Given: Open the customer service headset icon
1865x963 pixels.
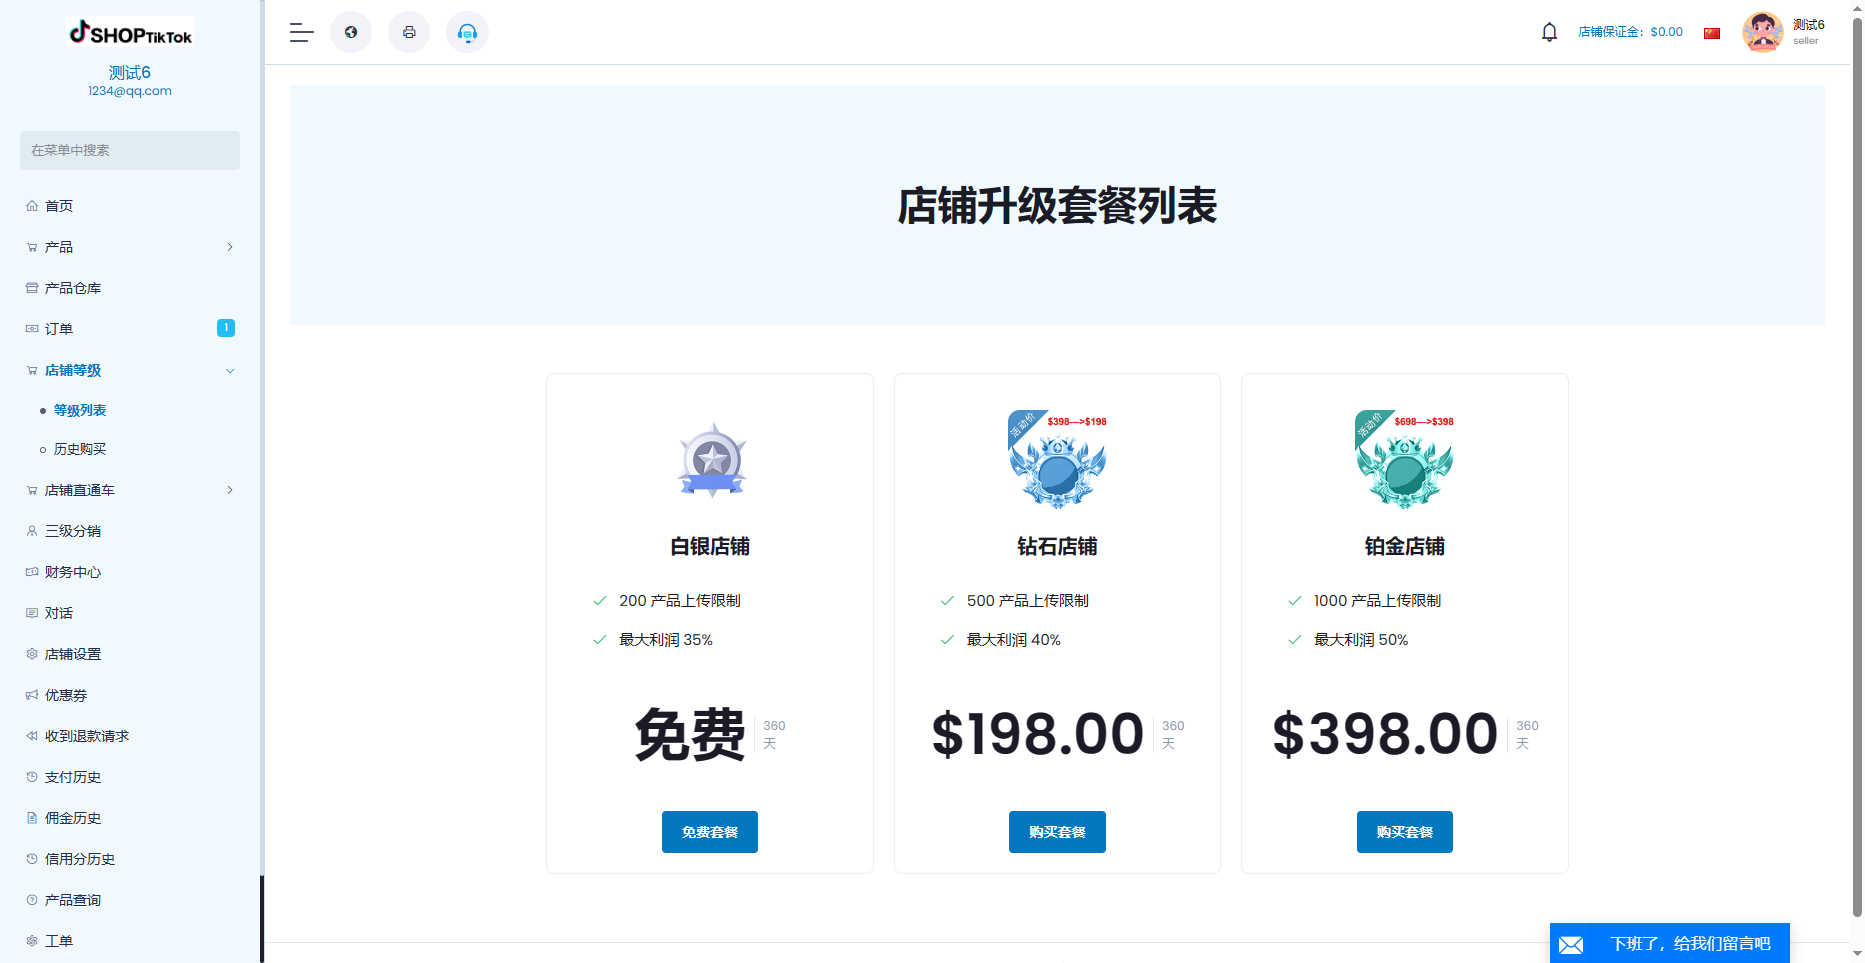Looking at the screenshot, I should point(467,32).
